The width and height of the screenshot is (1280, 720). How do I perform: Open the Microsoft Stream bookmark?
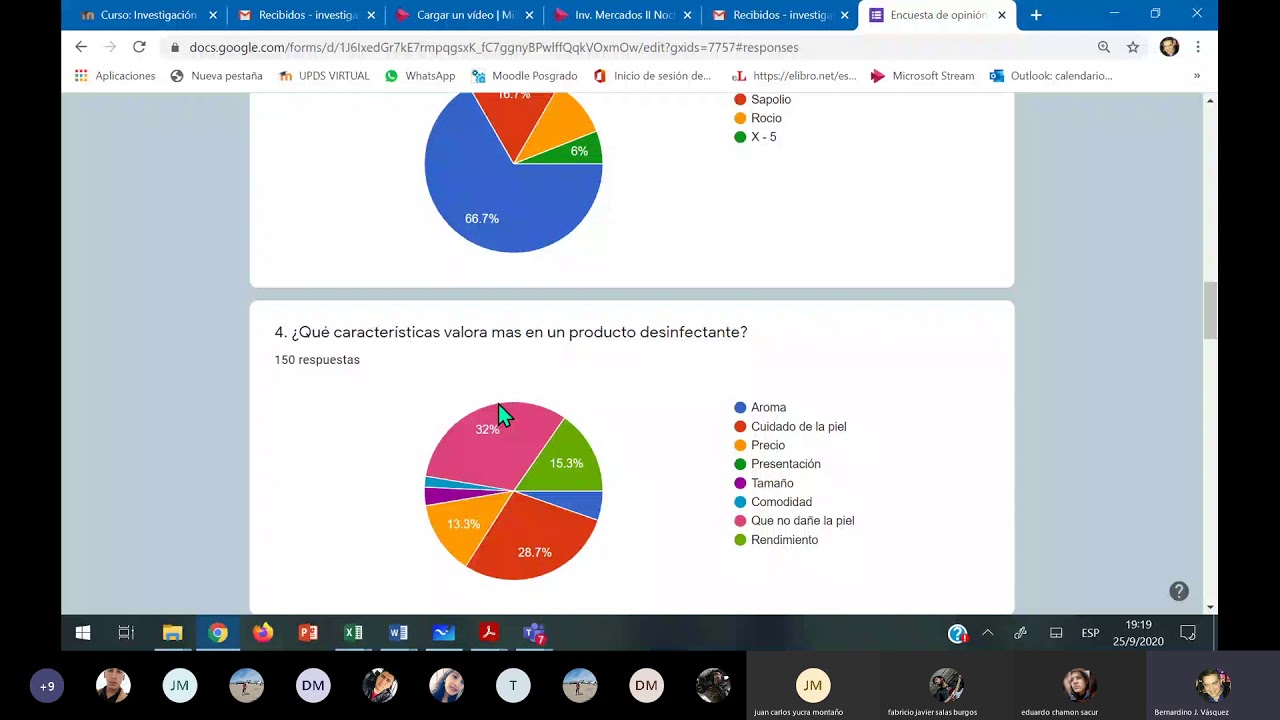click(922, 76)
